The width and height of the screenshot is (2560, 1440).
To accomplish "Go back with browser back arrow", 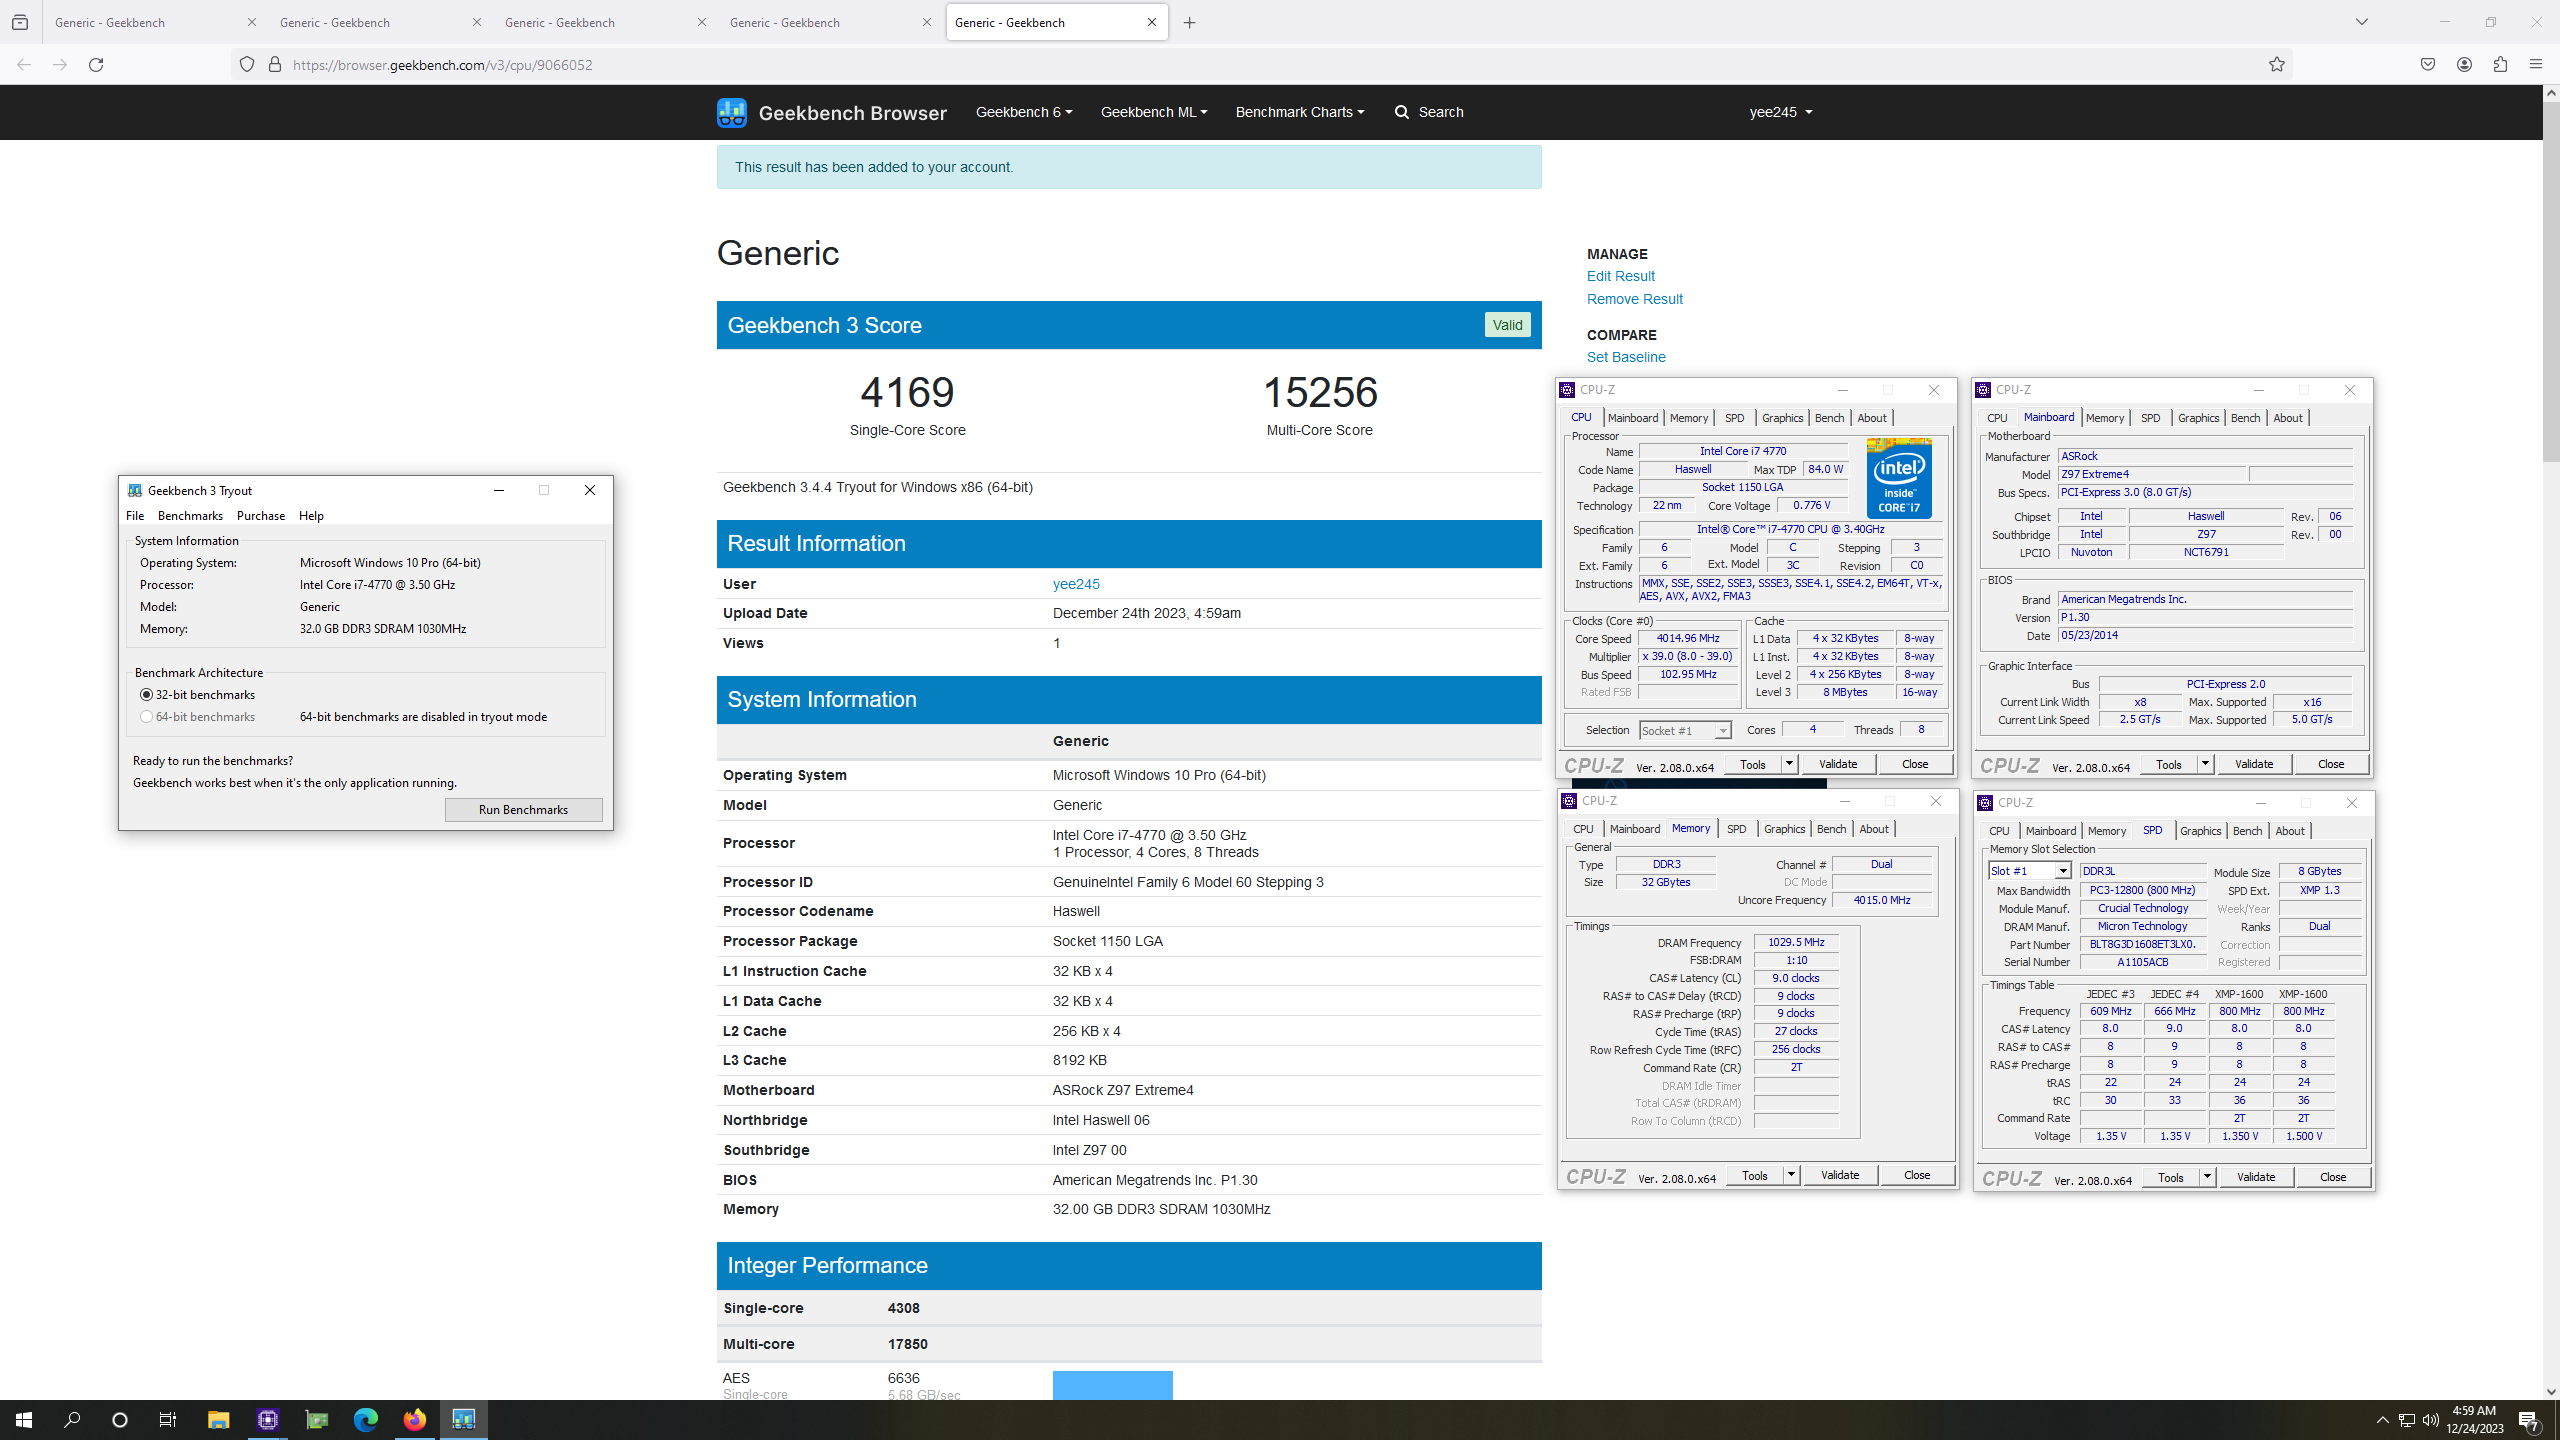I will click(x=24, y=65).
